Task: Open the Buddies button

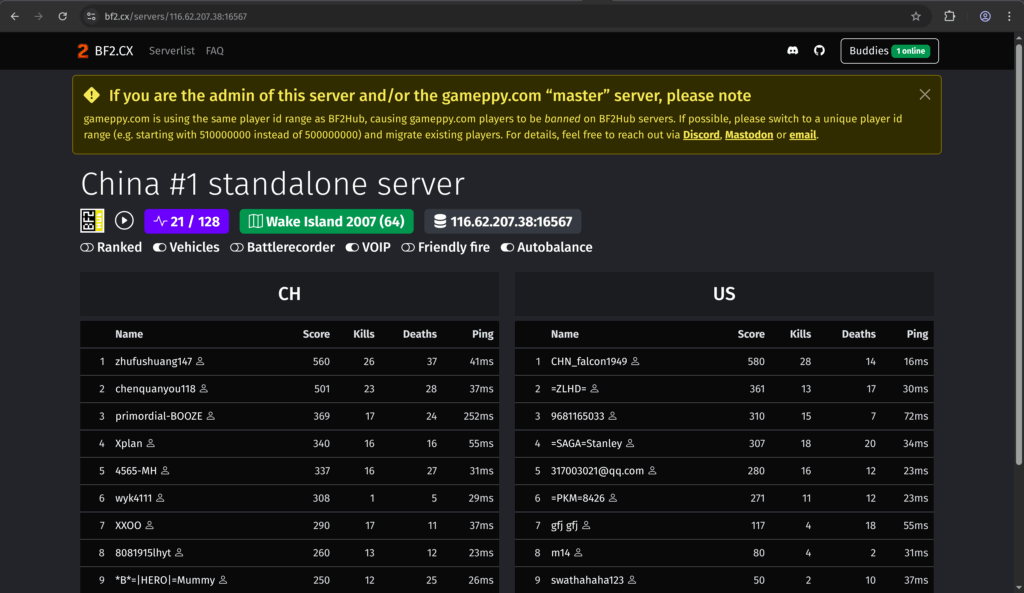Action: (889, 51)
